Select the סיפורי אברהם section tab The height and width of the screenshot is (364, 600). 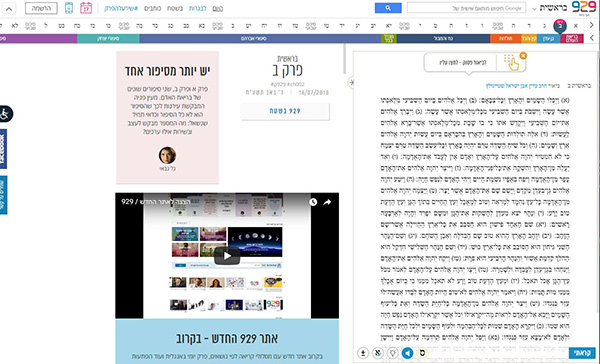click(x=254, y=39)
